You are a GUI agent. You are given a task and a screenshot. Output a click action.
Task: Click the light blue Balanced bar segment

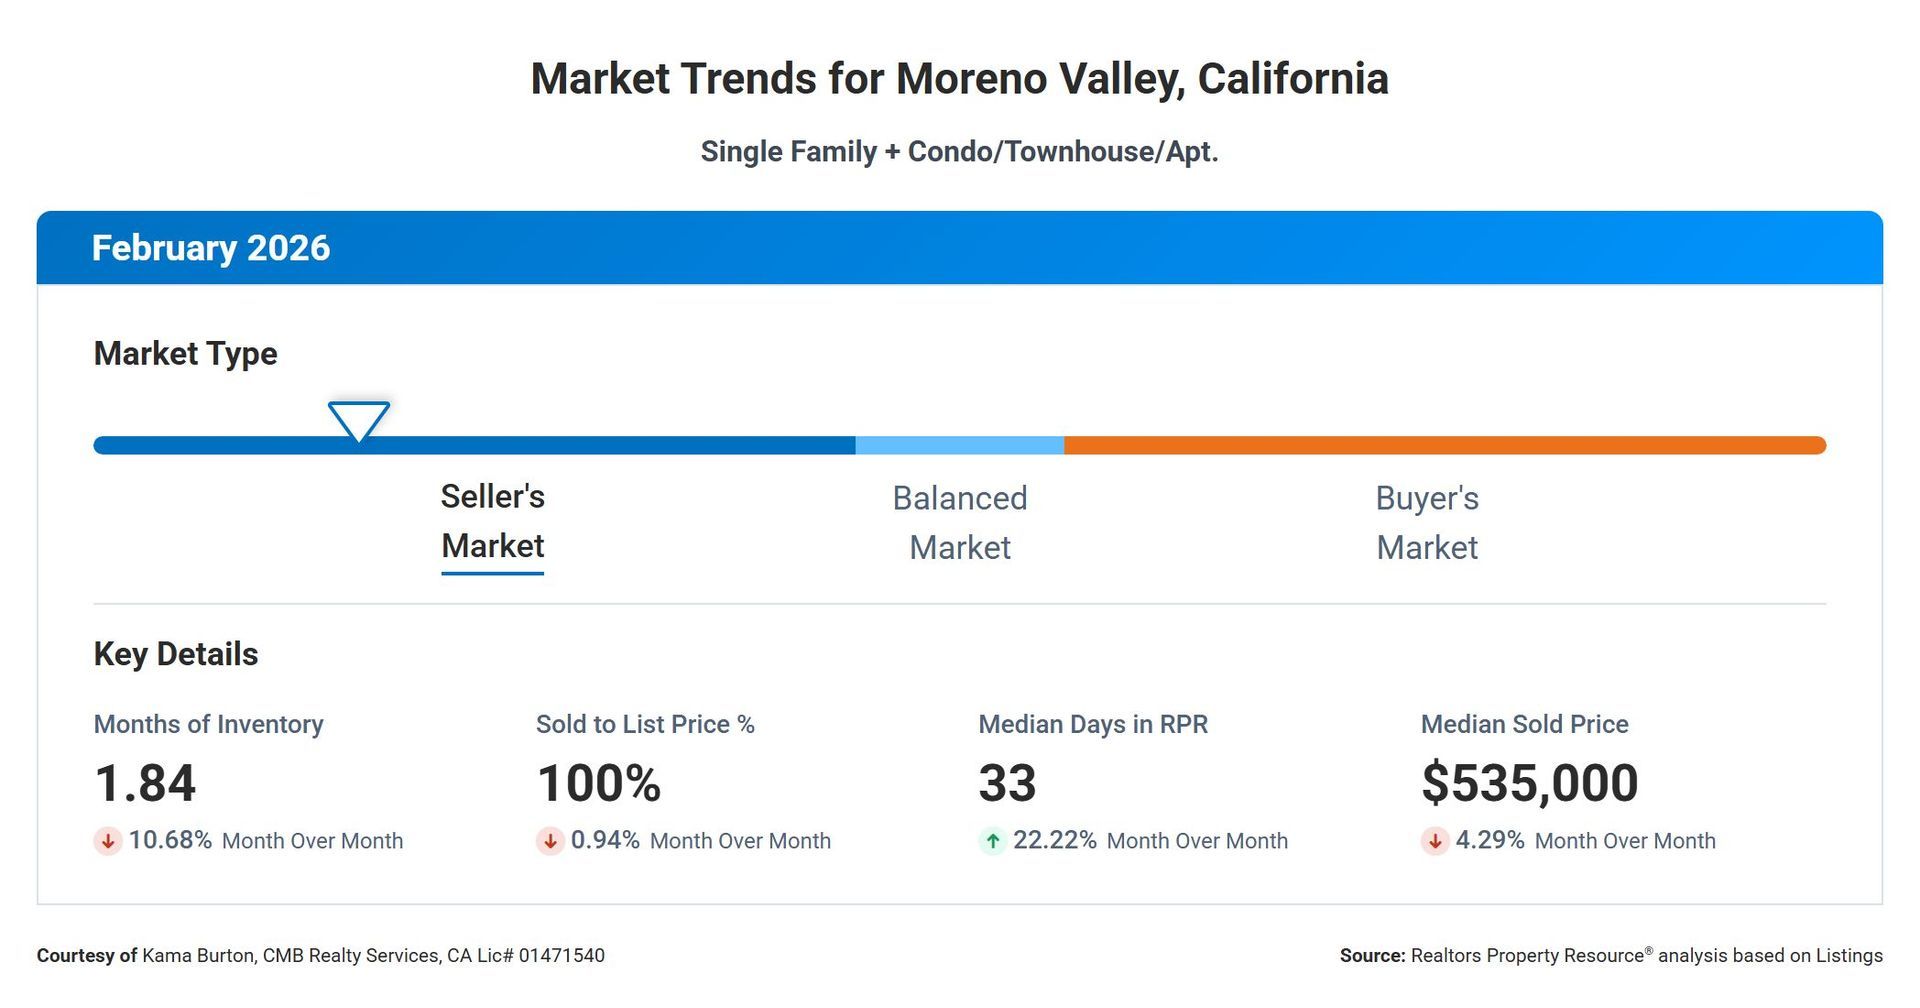tap(959, 445)
